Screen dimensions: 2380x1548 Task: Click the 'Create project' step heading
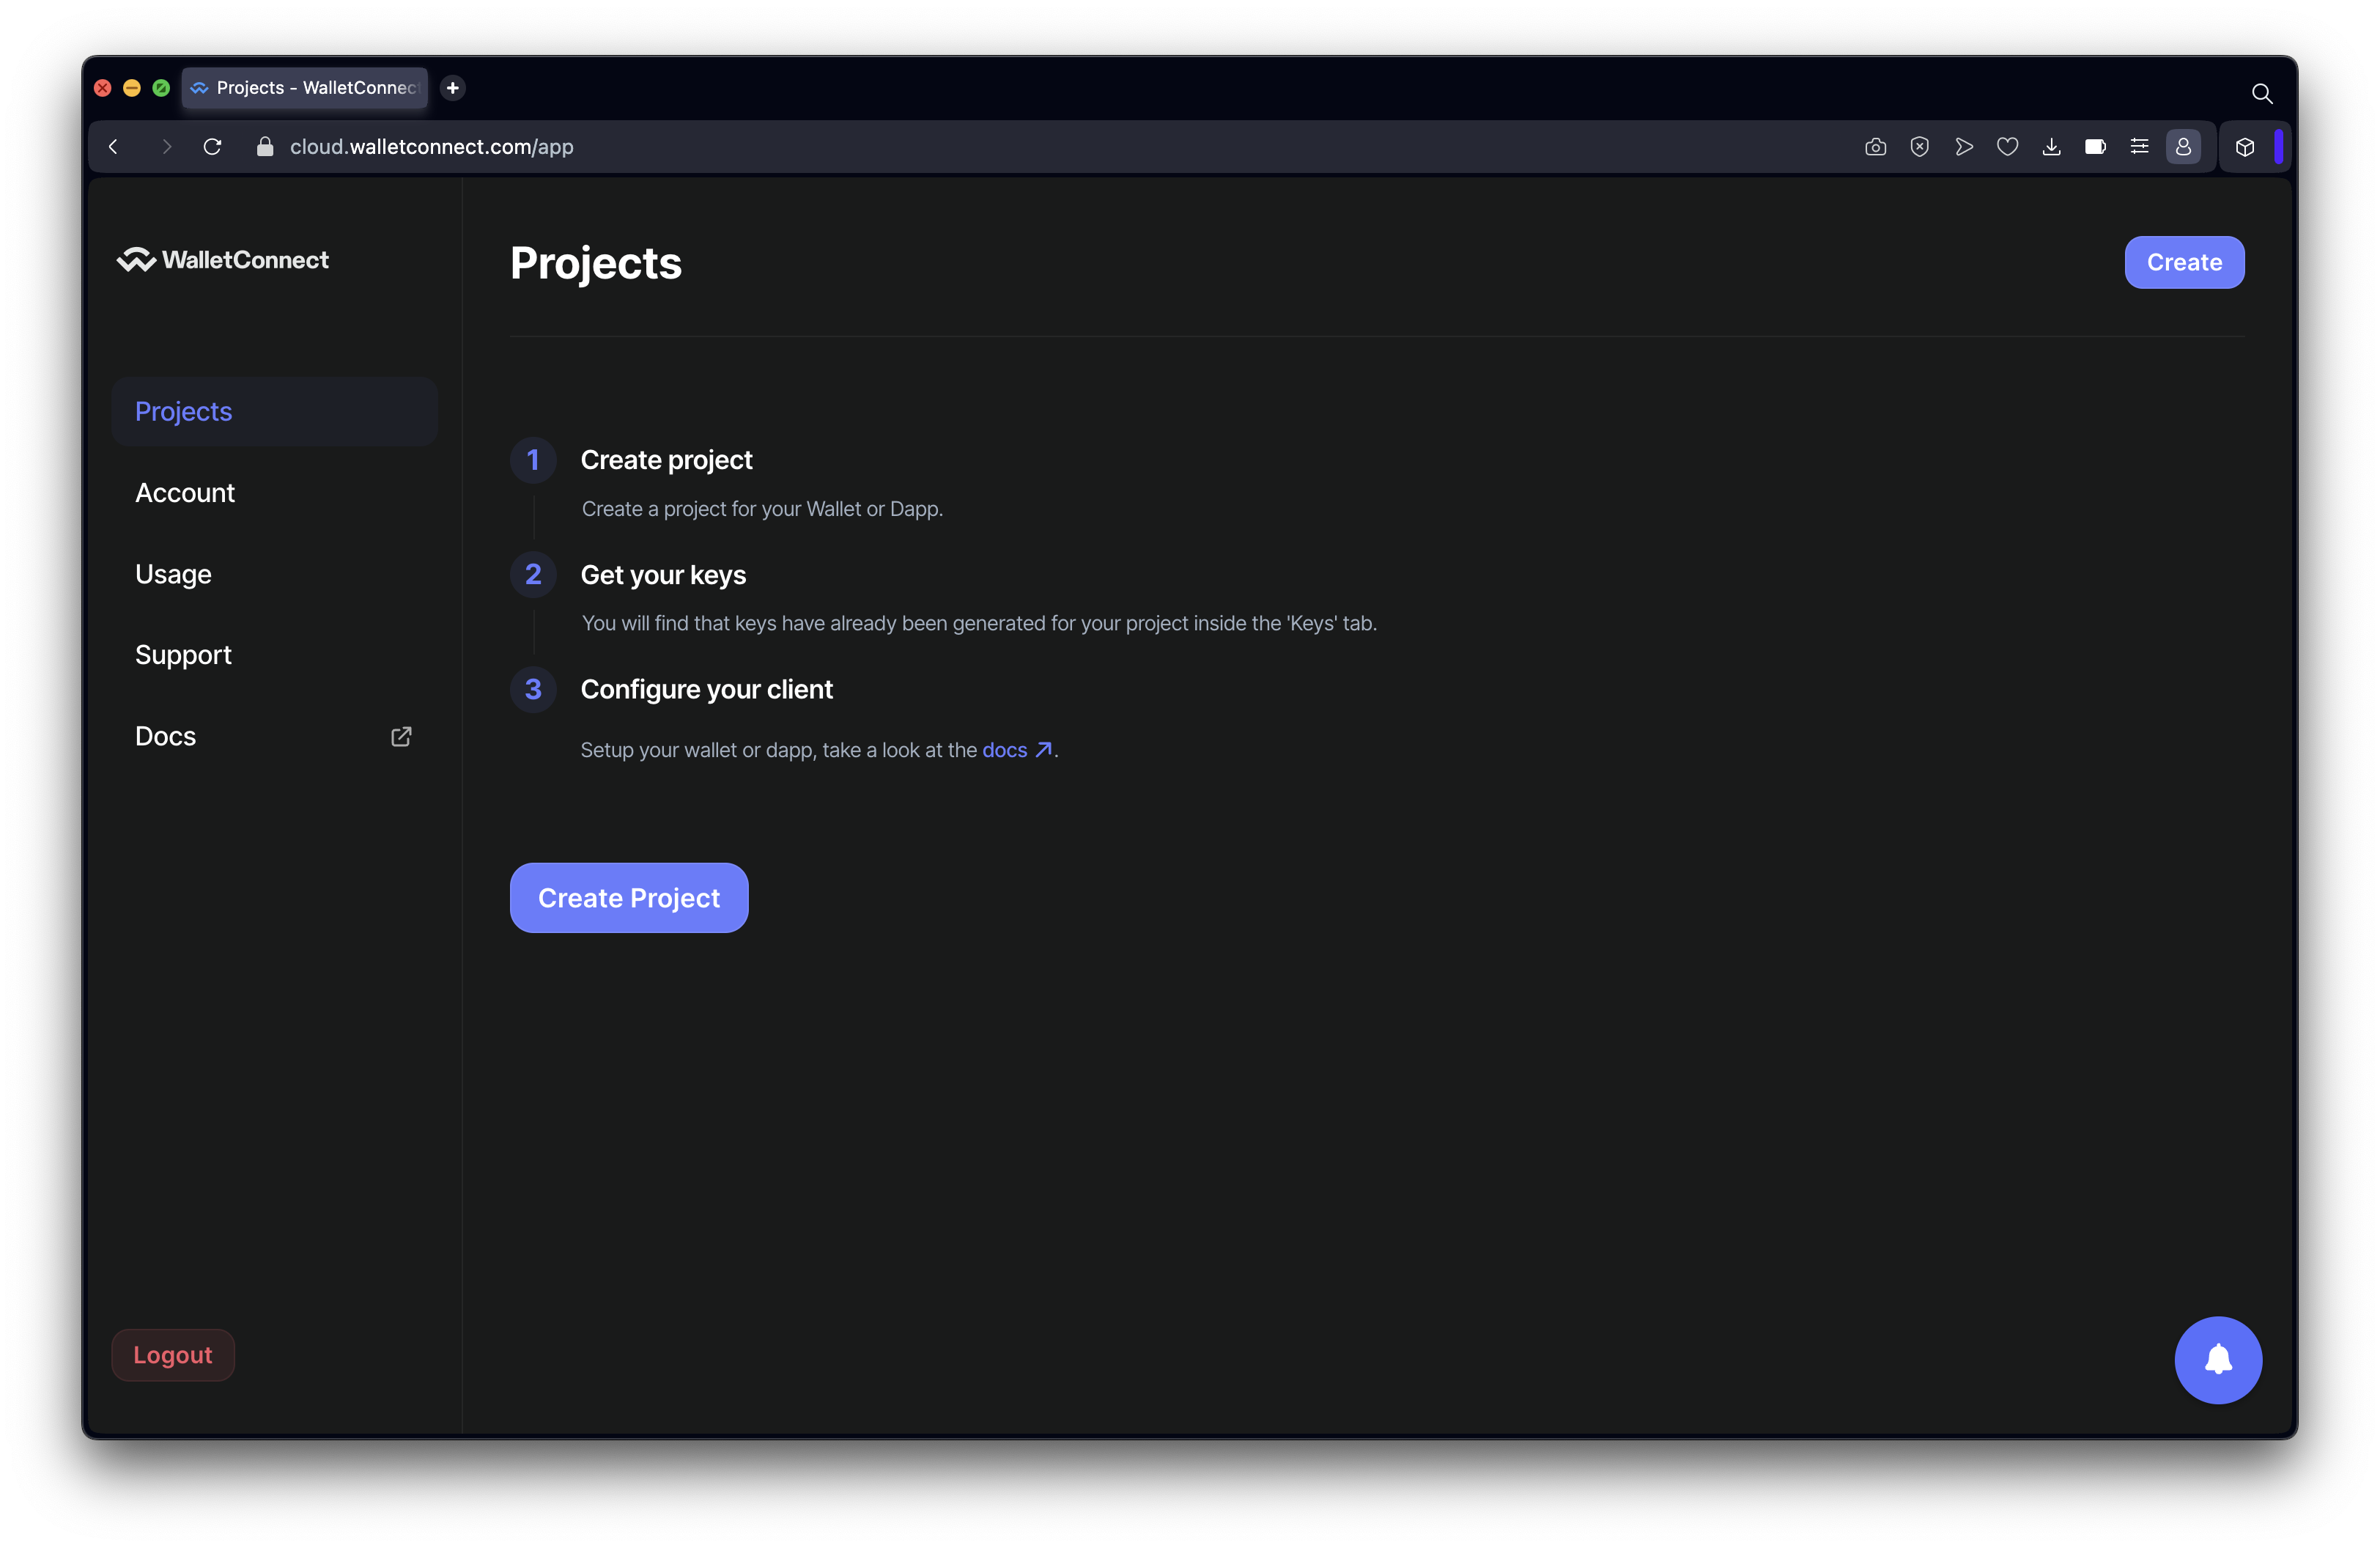666,460
